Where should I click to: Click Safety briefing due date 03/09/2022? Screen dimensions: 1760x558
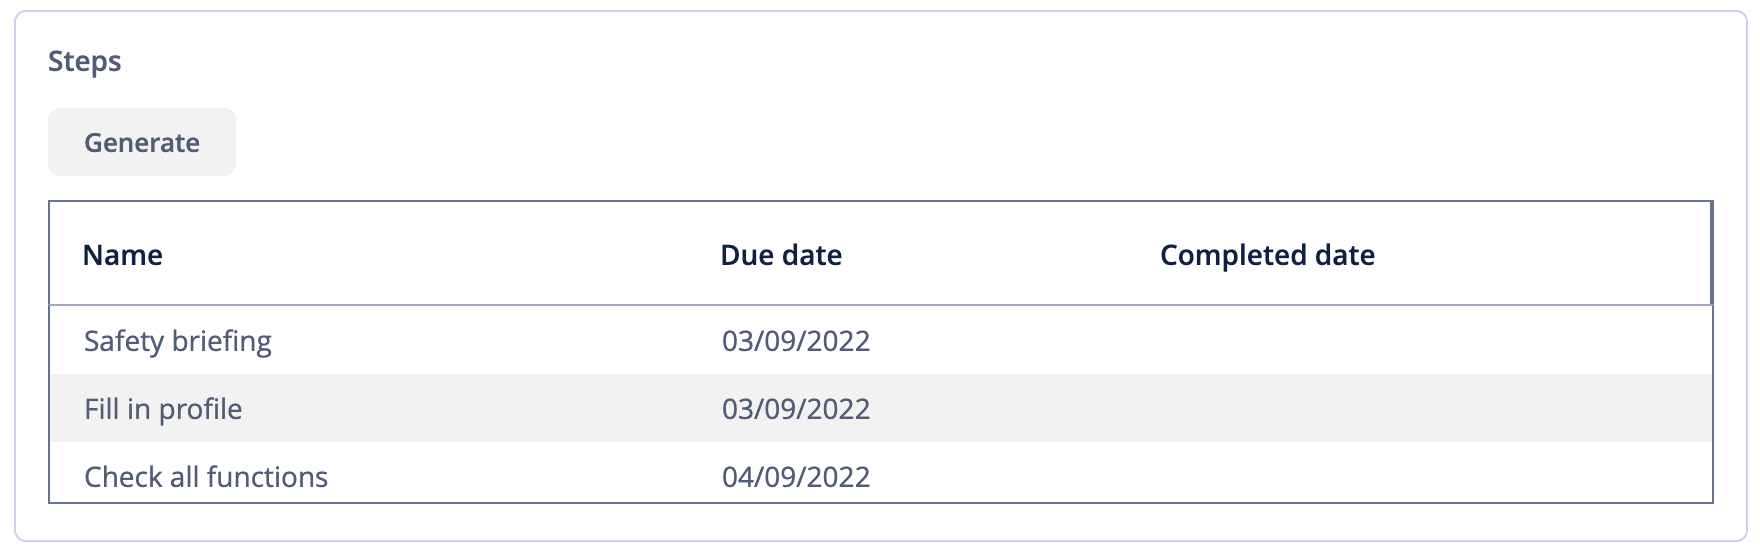pyautogui.click(x=796, y=341)
